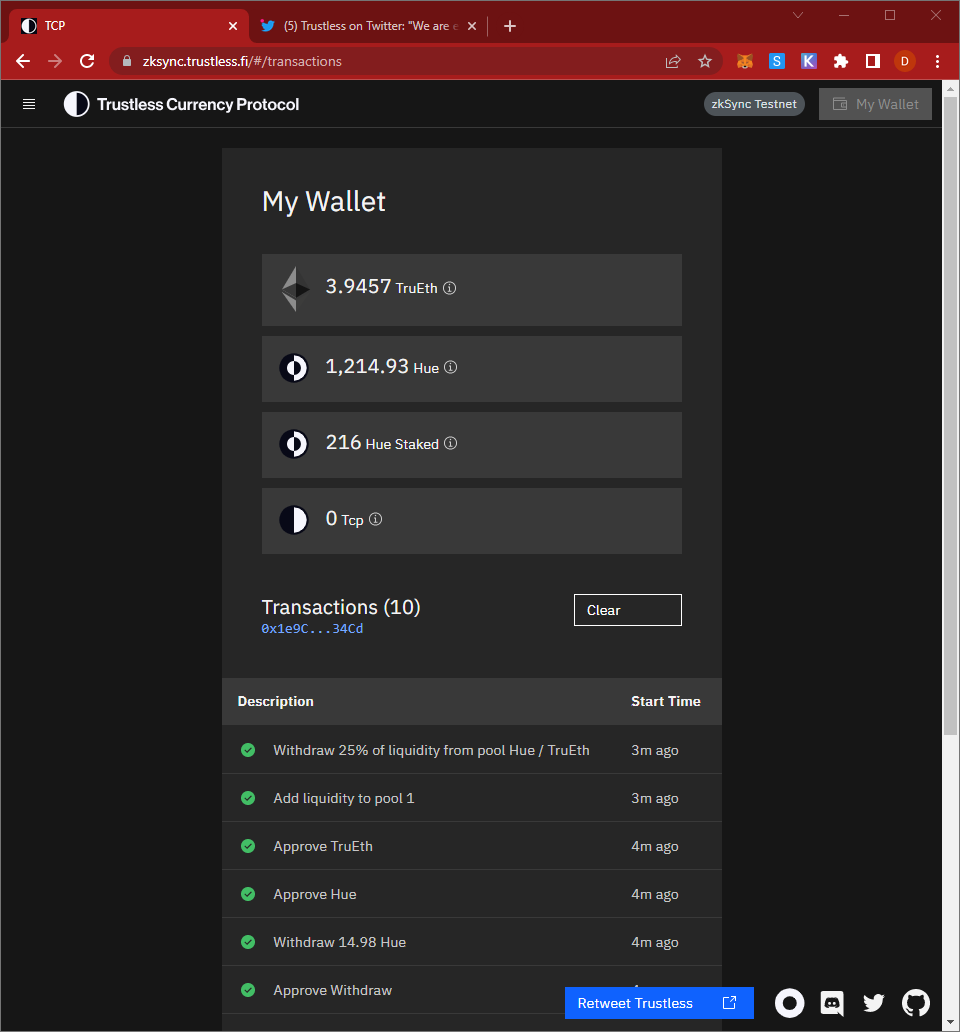
Task: Click the Trustless Currency Protocol logo
Action: coord(181,104)
